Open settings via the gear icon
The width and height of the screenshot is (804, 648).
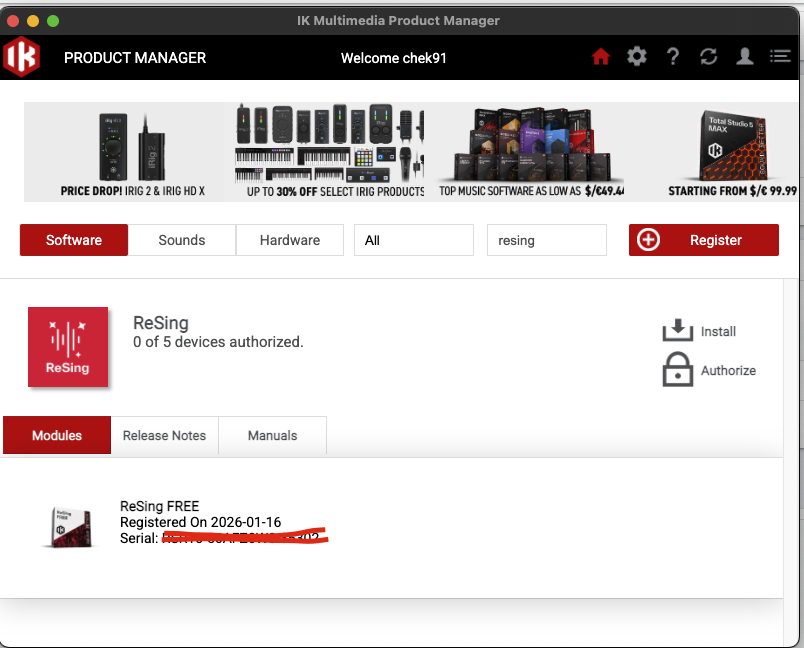(x=636, y=56)
